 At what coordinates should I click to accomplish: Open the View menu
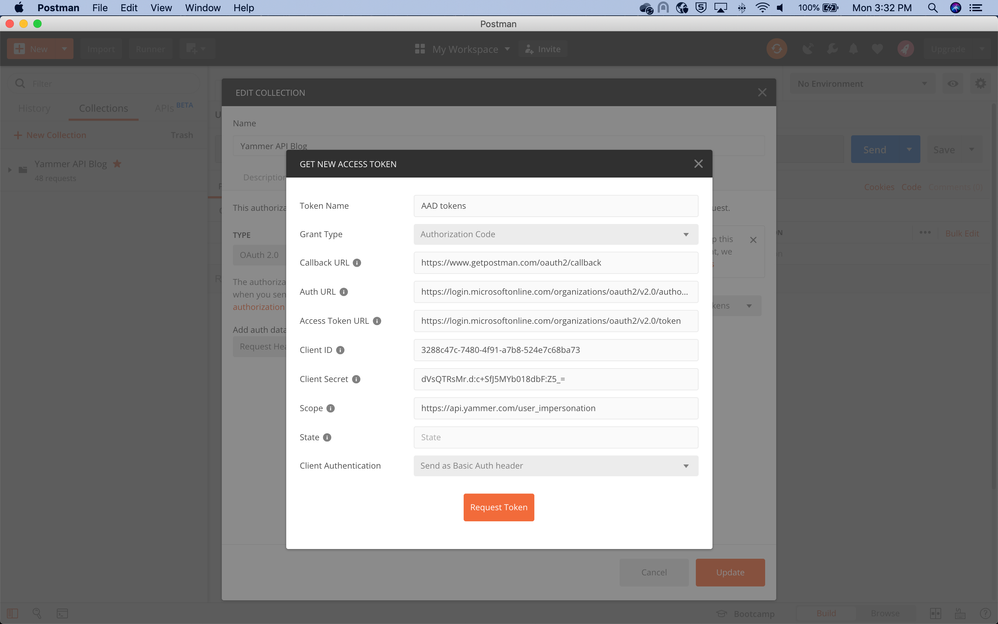pyautogui.click(x=161, y=8)
